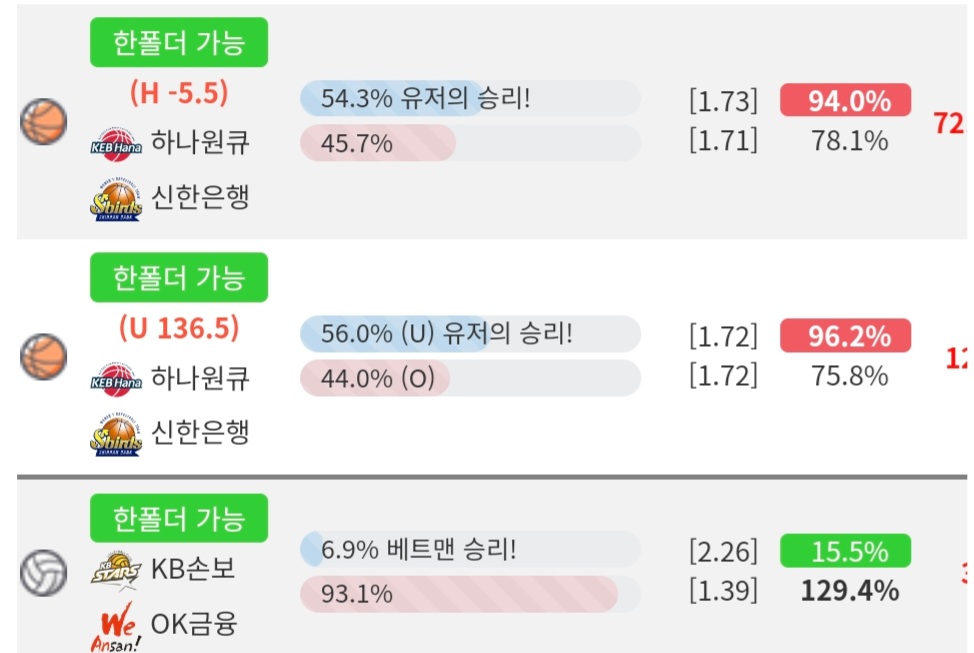Click the volleyball icon beside KB손보
The image size is (974, 653).
click(x=43, y=572)
